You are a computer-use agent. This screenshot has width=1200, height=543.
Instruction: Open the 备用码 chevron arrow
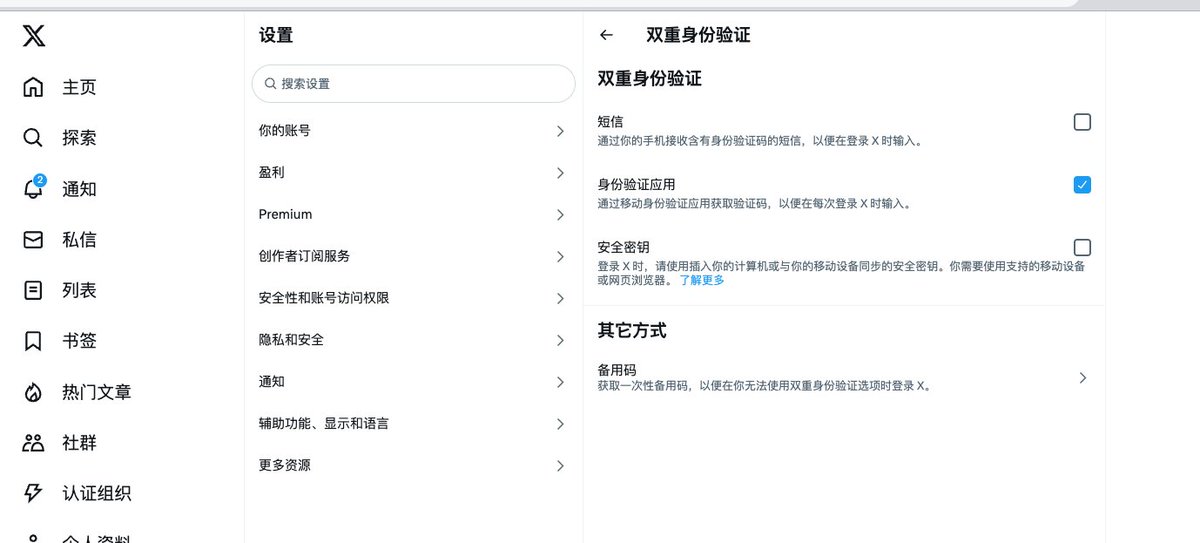(x=1083, y=378)
